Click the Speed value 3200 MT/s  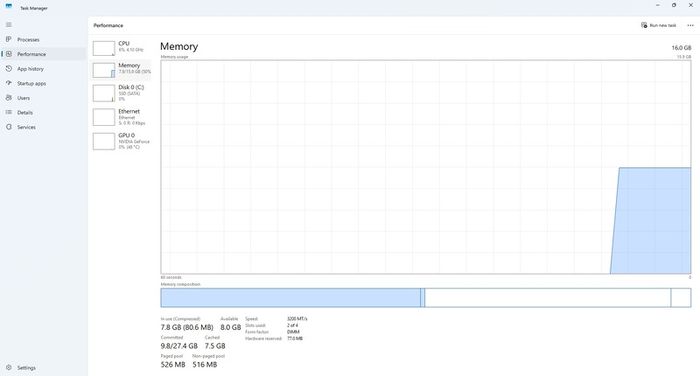click(x=297, y=319)
